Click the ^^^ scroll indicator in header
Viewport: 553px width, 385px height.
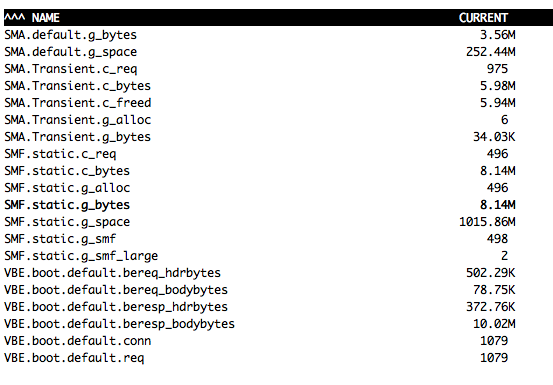click(x=14, y=16)
